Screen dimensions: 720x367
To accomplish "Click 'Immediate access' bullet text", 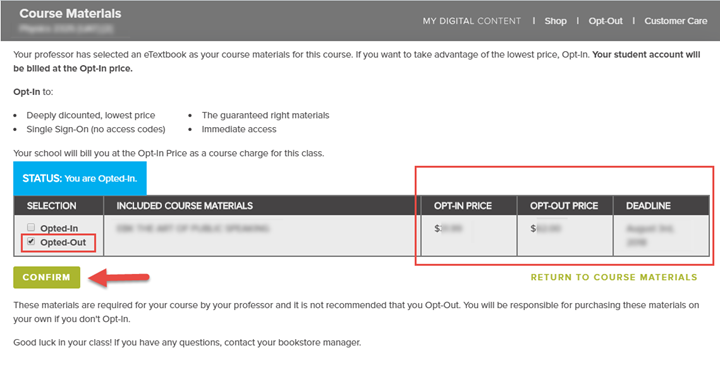I will (239, 130).
